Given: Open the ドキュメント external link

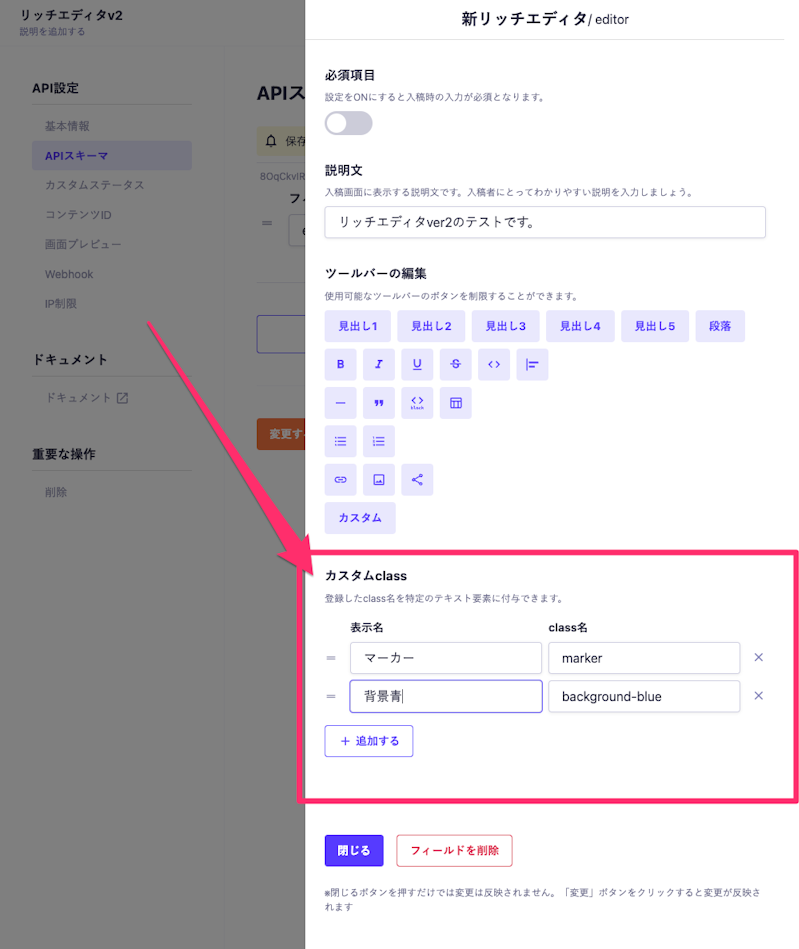Looking at the screenshot, I should (87, 398).
